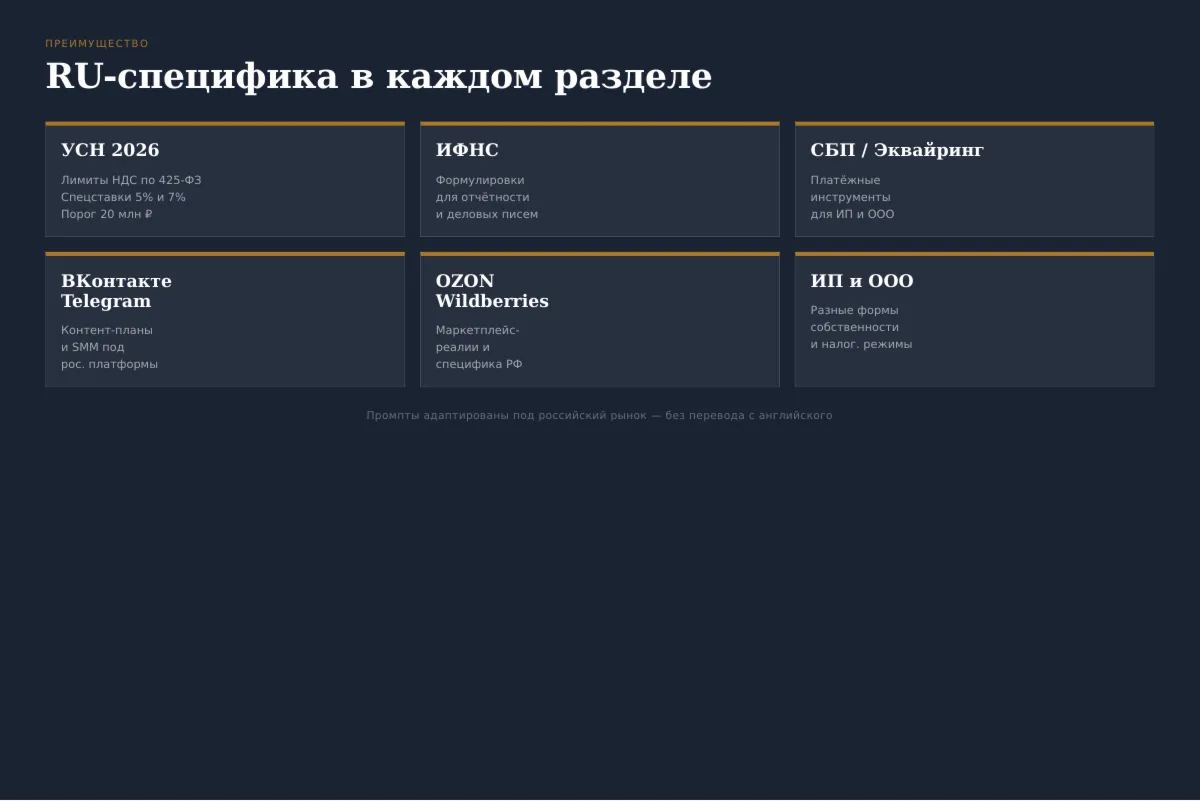Select the heading 'RU-специфика в каждом разделе'
Viewport: 1200px width, 801px height.
pyautogui.click(x=379, y=77)
